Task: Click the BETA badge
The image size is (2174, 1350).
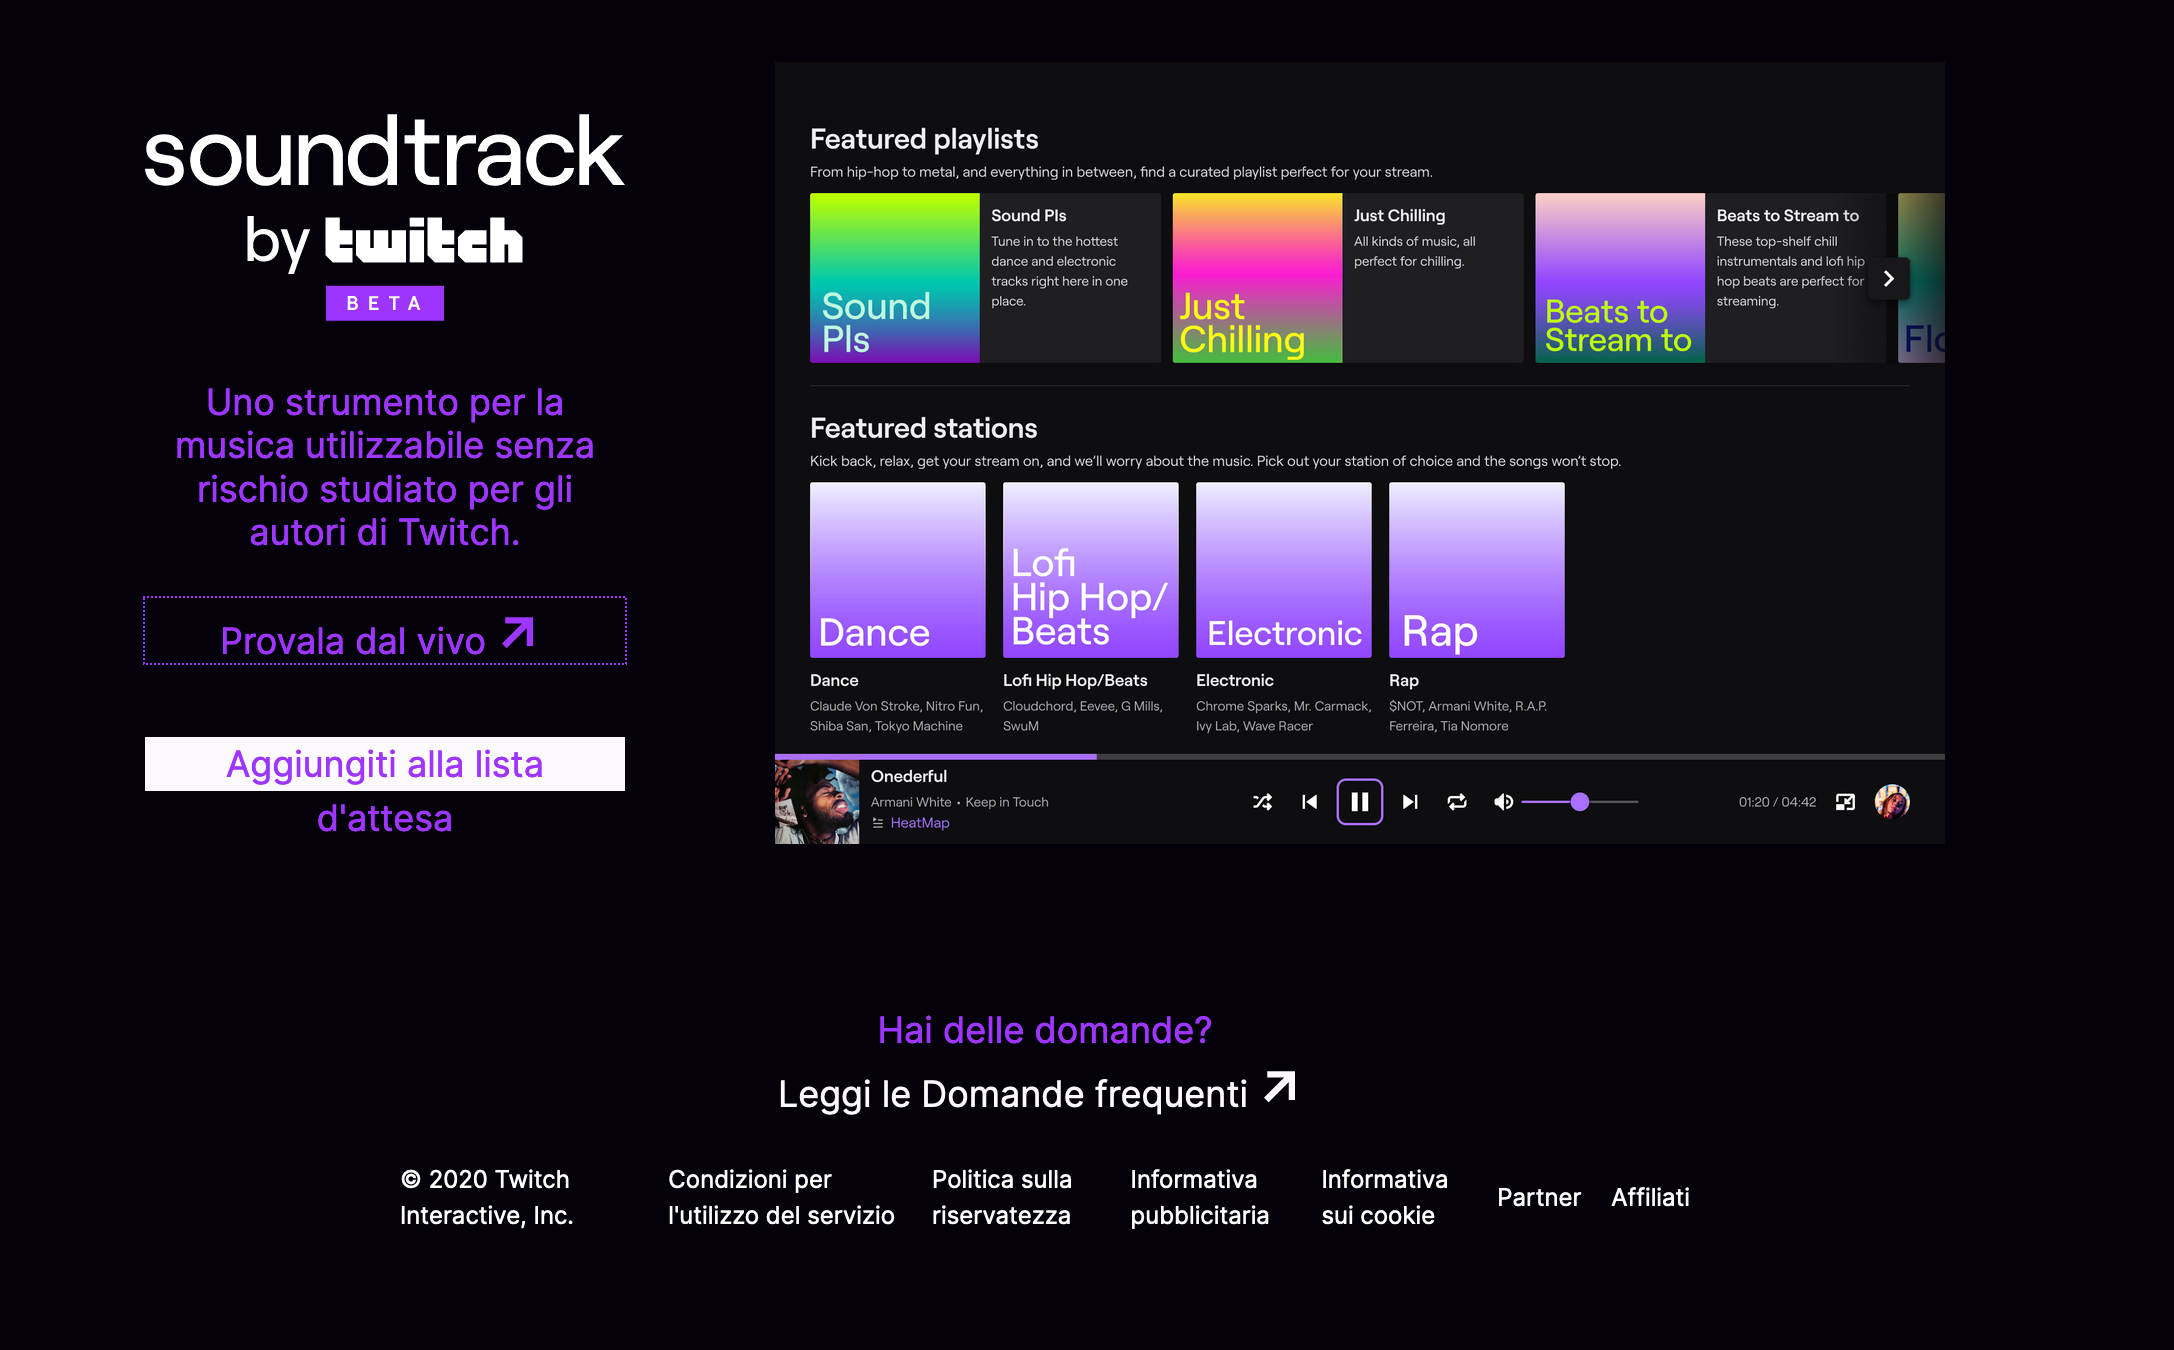Action: 385,303
